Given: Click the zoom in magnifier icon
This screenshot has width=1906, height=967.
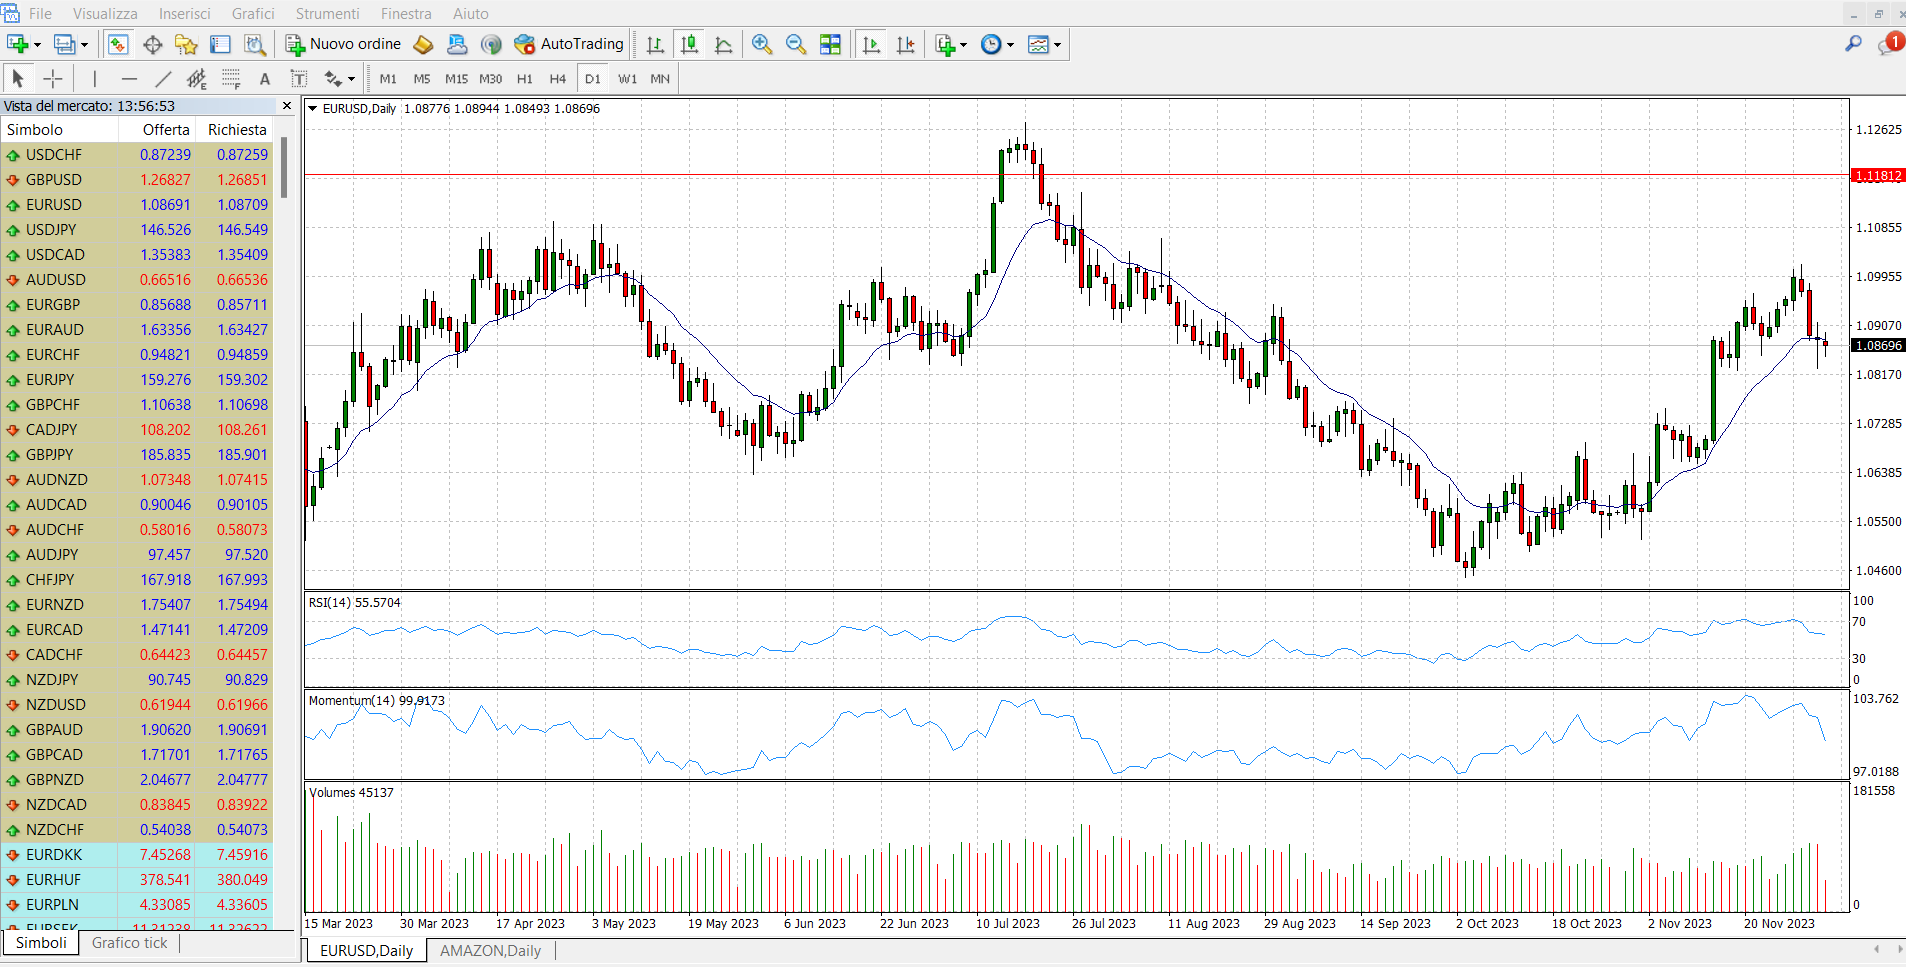Looking at the screenshot, I should [762, 44].
